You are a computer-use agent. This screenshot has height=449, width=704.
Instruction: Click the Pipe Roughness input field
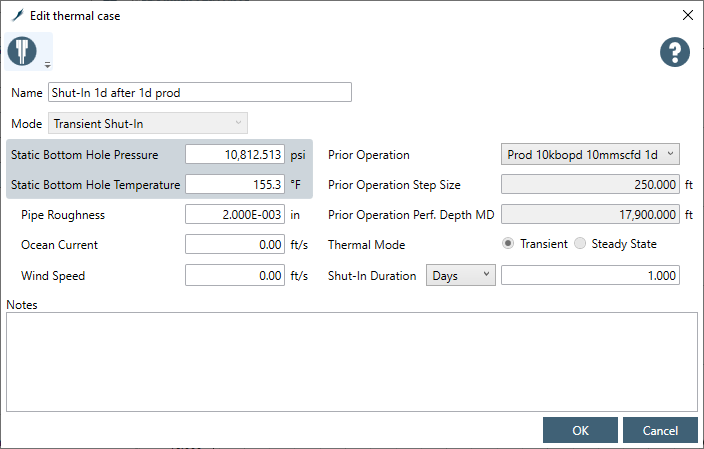(235, 215)
